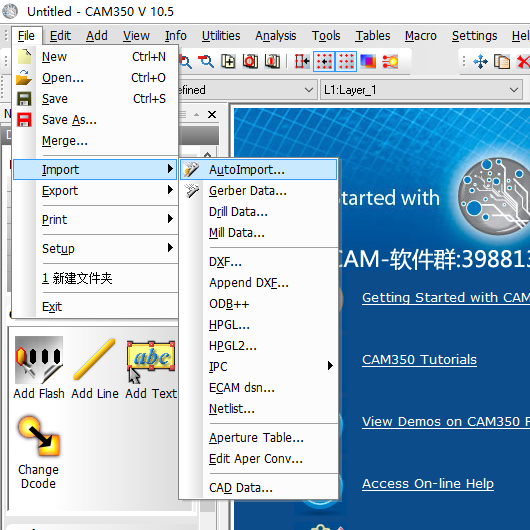Close the side panel with X
The height and width of the screenshot is (530, 530).
[212, 115]
